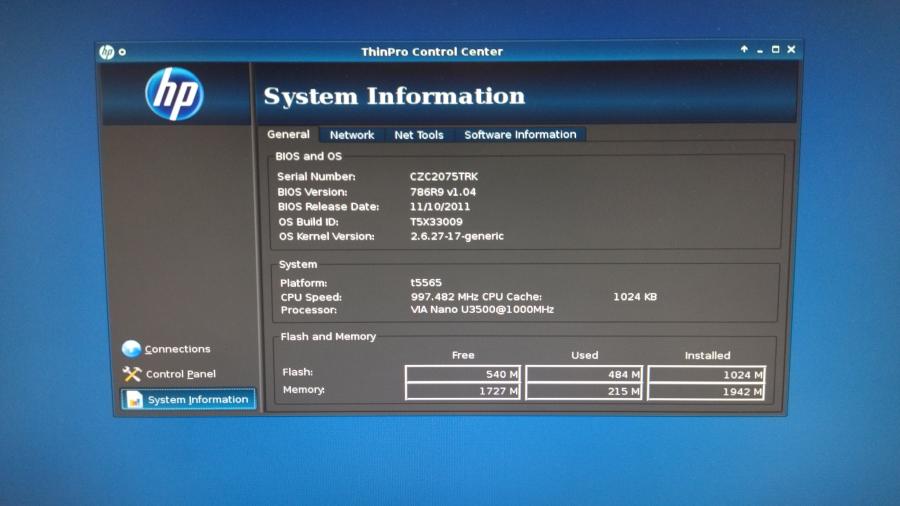Click the serial number CZC2075TRK
Viewport: 900px width, 506px height.
444,177
